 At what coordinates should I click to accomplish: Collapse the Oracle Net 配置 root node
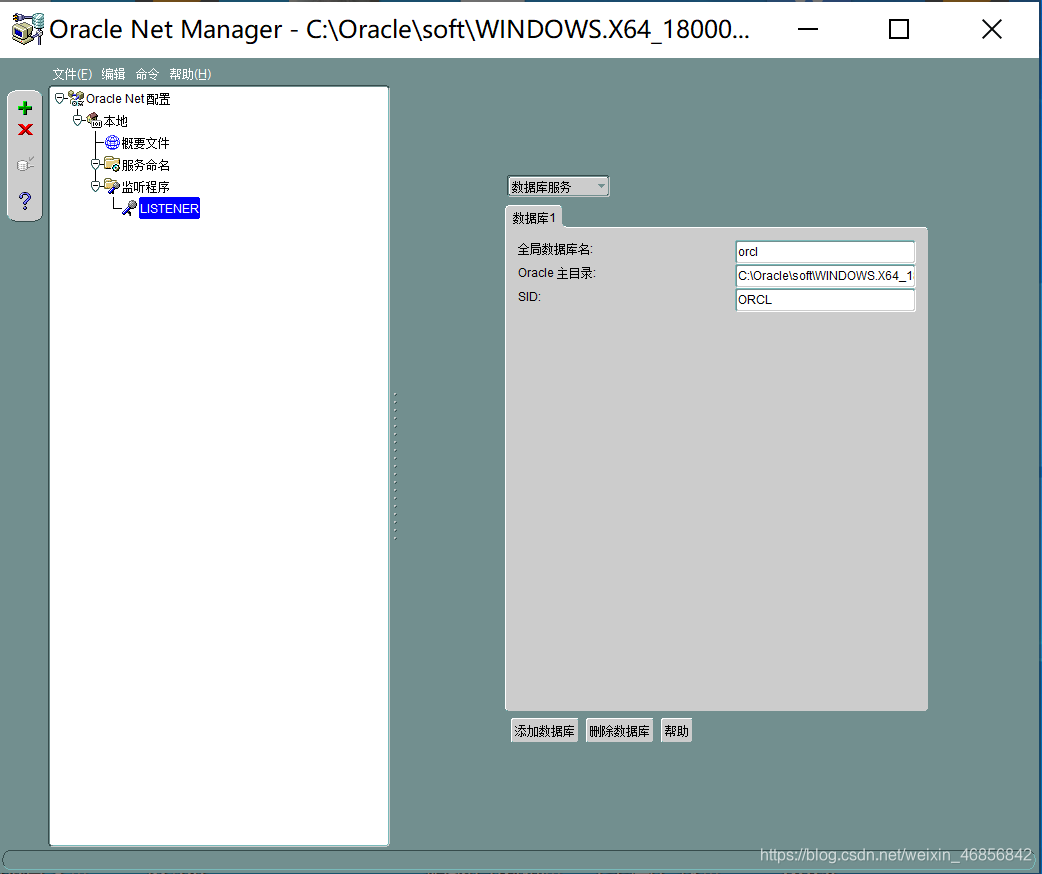(x=60, y=98)
